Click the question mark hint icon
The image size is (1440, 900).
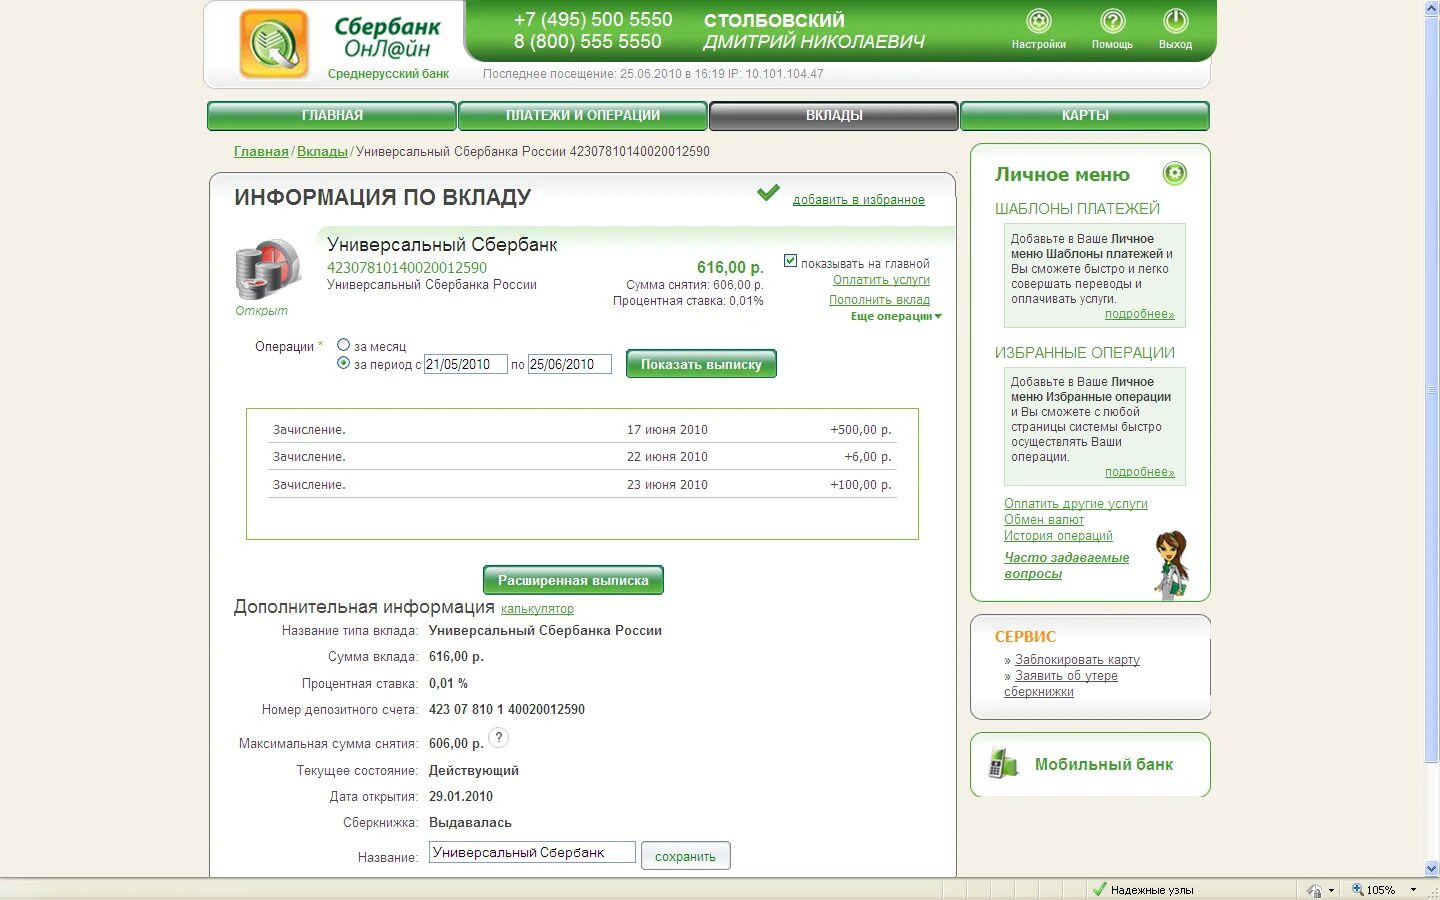498,738
